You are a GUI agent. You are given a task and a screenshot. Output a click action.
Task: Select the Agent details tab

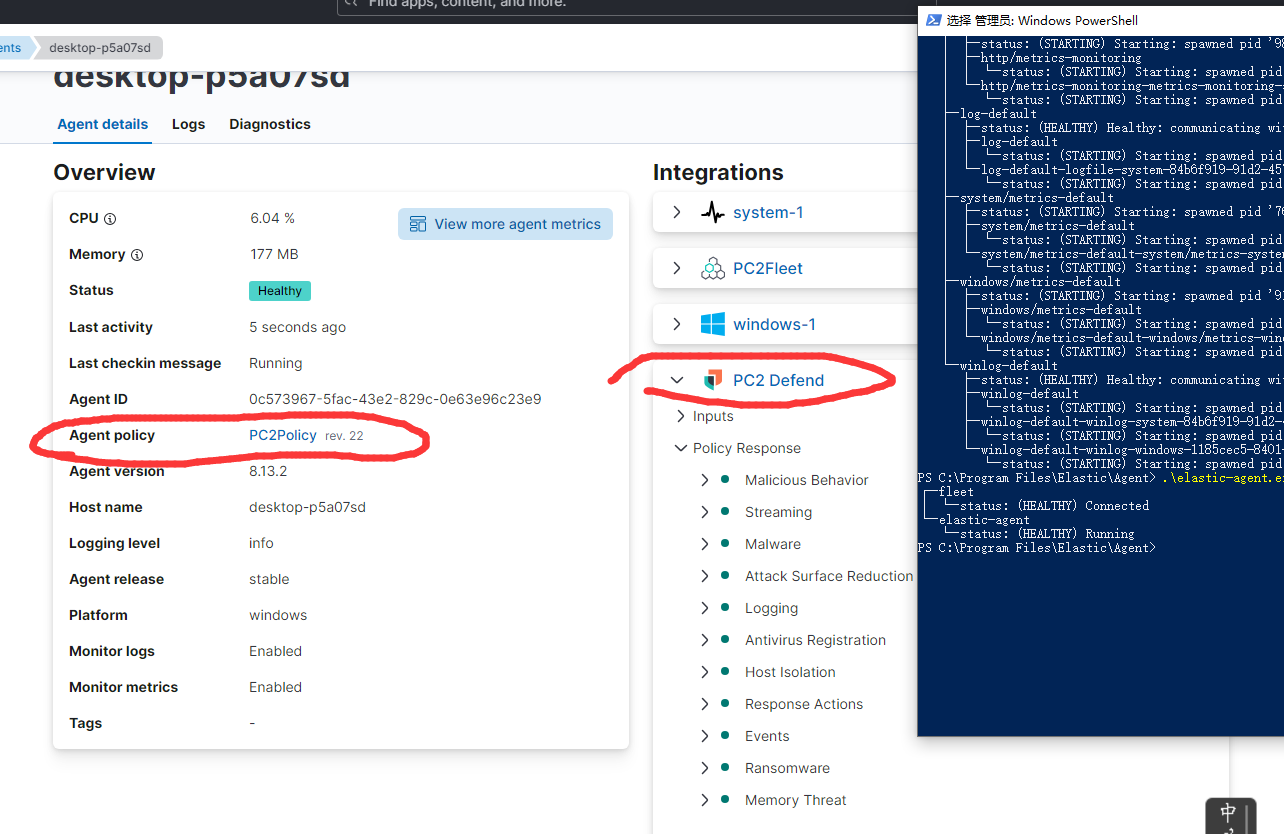pos(103,124)
